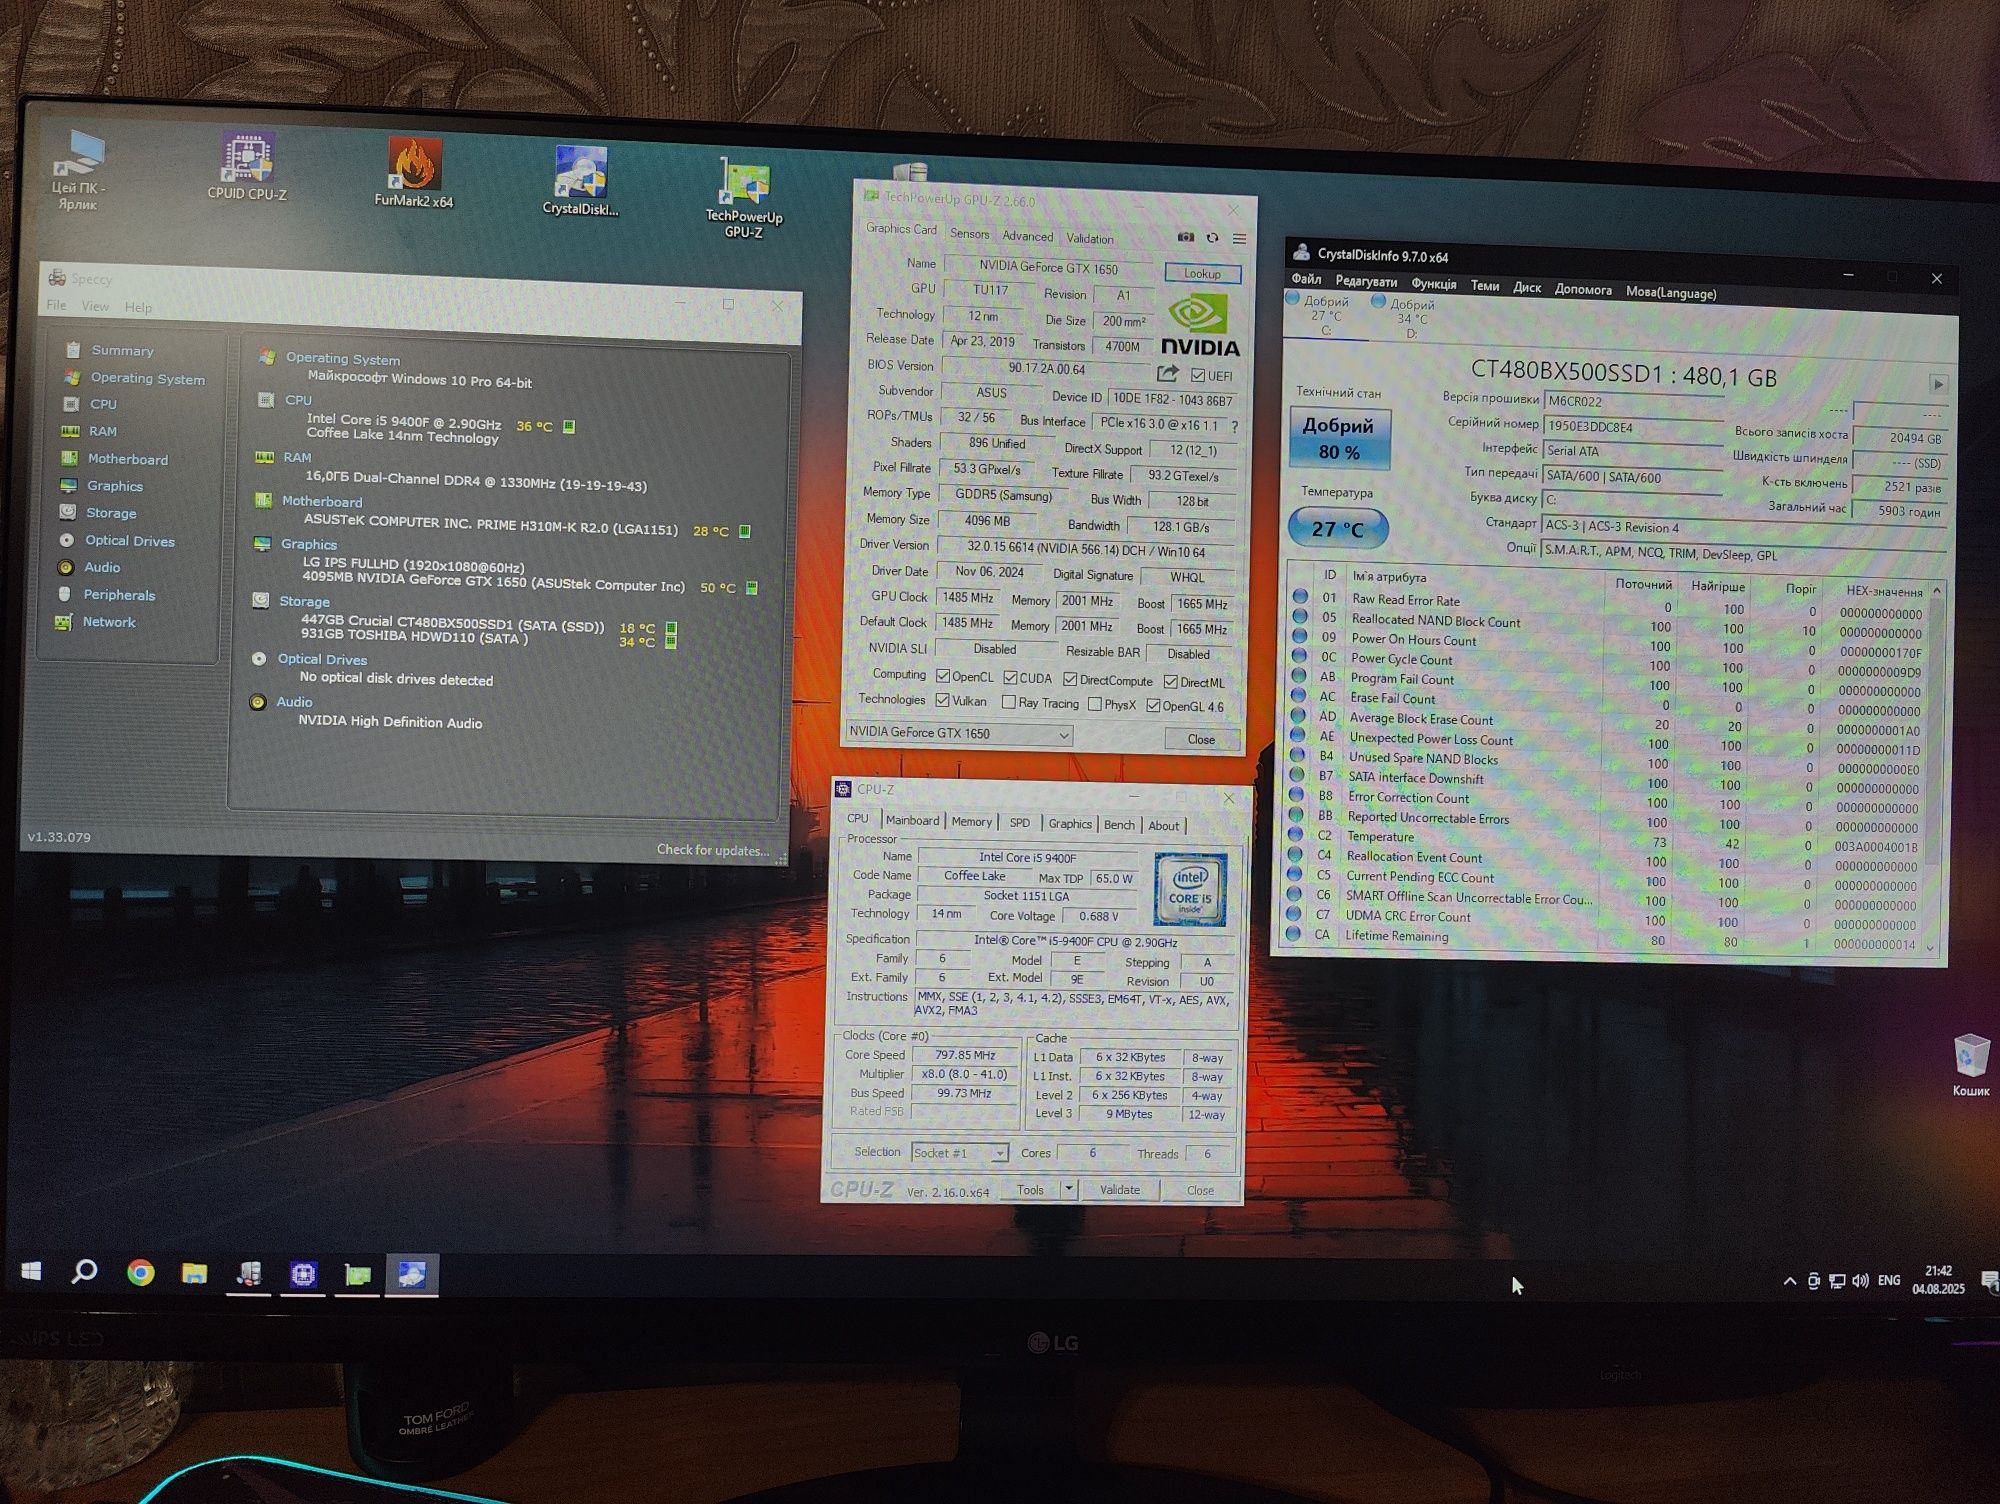Viewport: 2000px width, 1504px height.
Task: Toggle DirectML checkbox in GPU-Z
Action: [1170, 682]
